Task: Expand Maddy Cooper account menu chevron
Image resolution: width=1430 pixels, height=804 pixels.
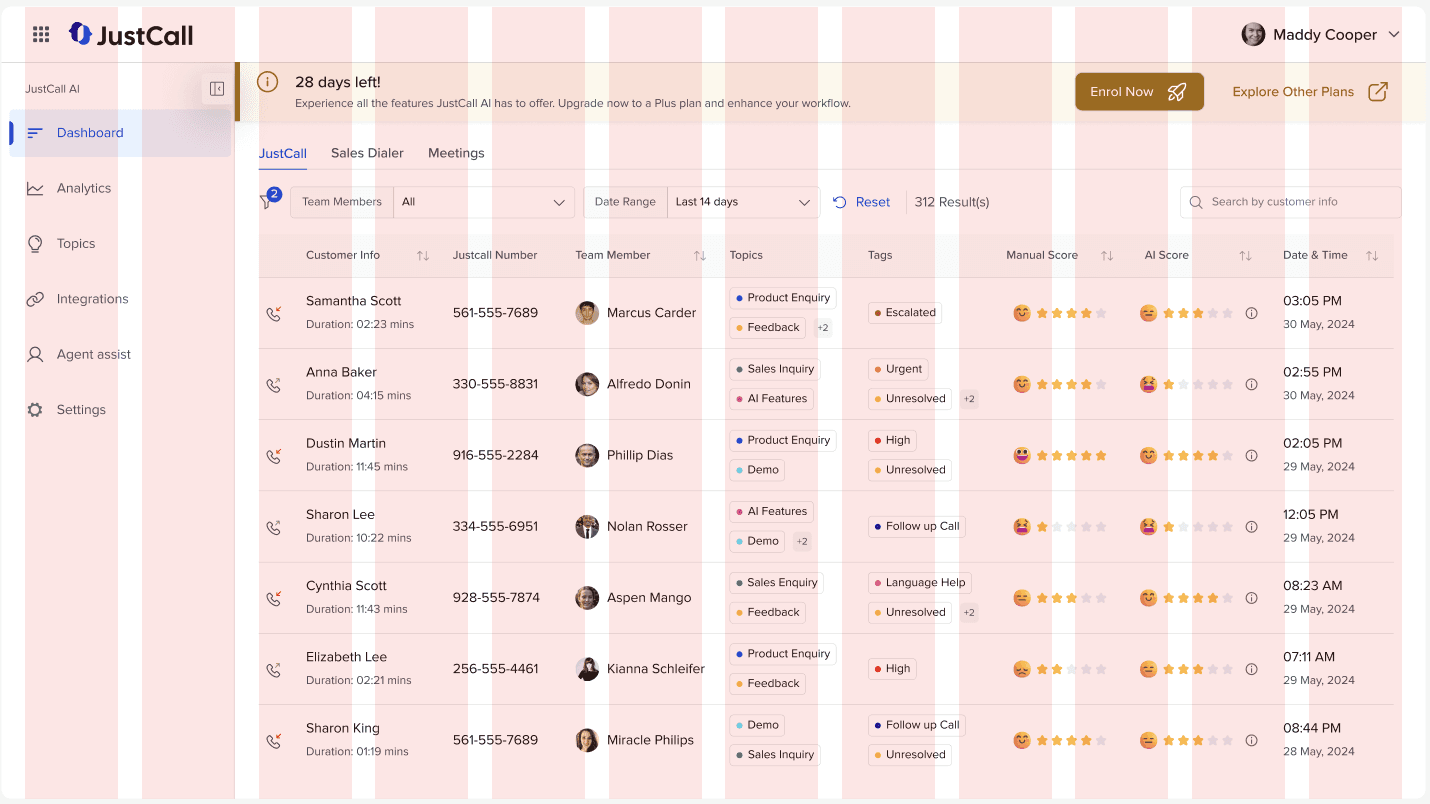Action: (1394, 35)
